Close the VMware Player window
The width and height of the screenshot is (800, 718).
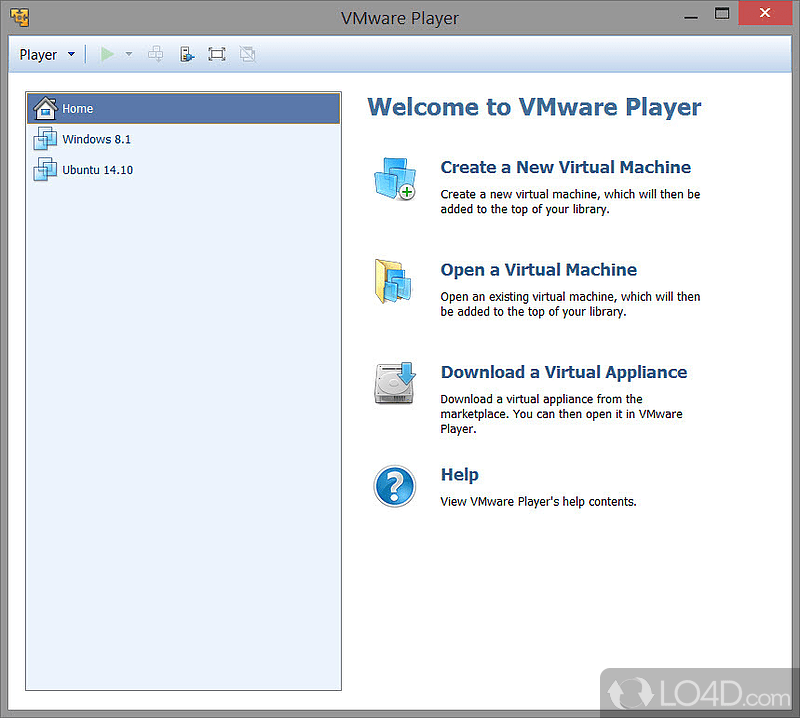click(x=764, y=13)
